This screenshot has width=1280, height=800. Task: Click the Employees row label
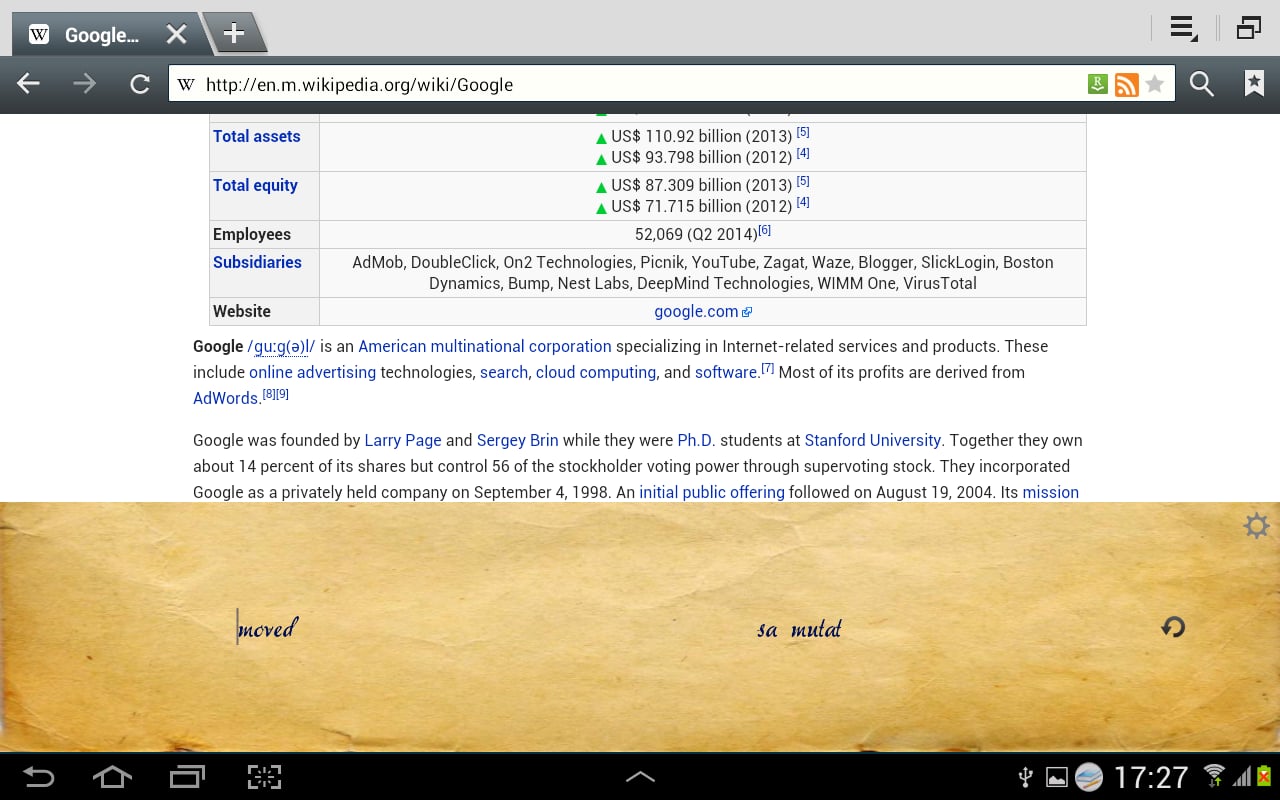tap(252, 234)
